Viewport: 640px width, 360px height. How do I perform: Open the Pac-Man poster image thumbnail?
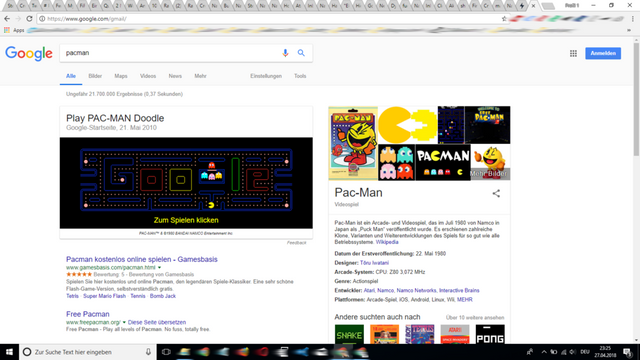pyautogui.click(x=353, y=143)
